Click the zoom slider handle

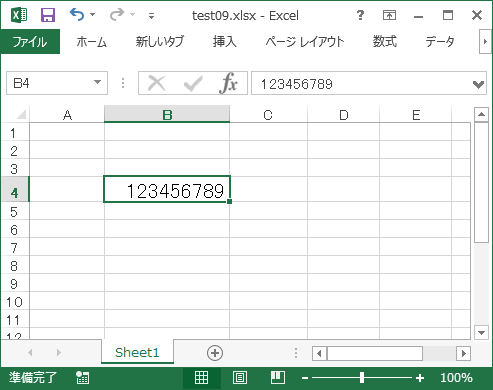[x=362, y=378]
